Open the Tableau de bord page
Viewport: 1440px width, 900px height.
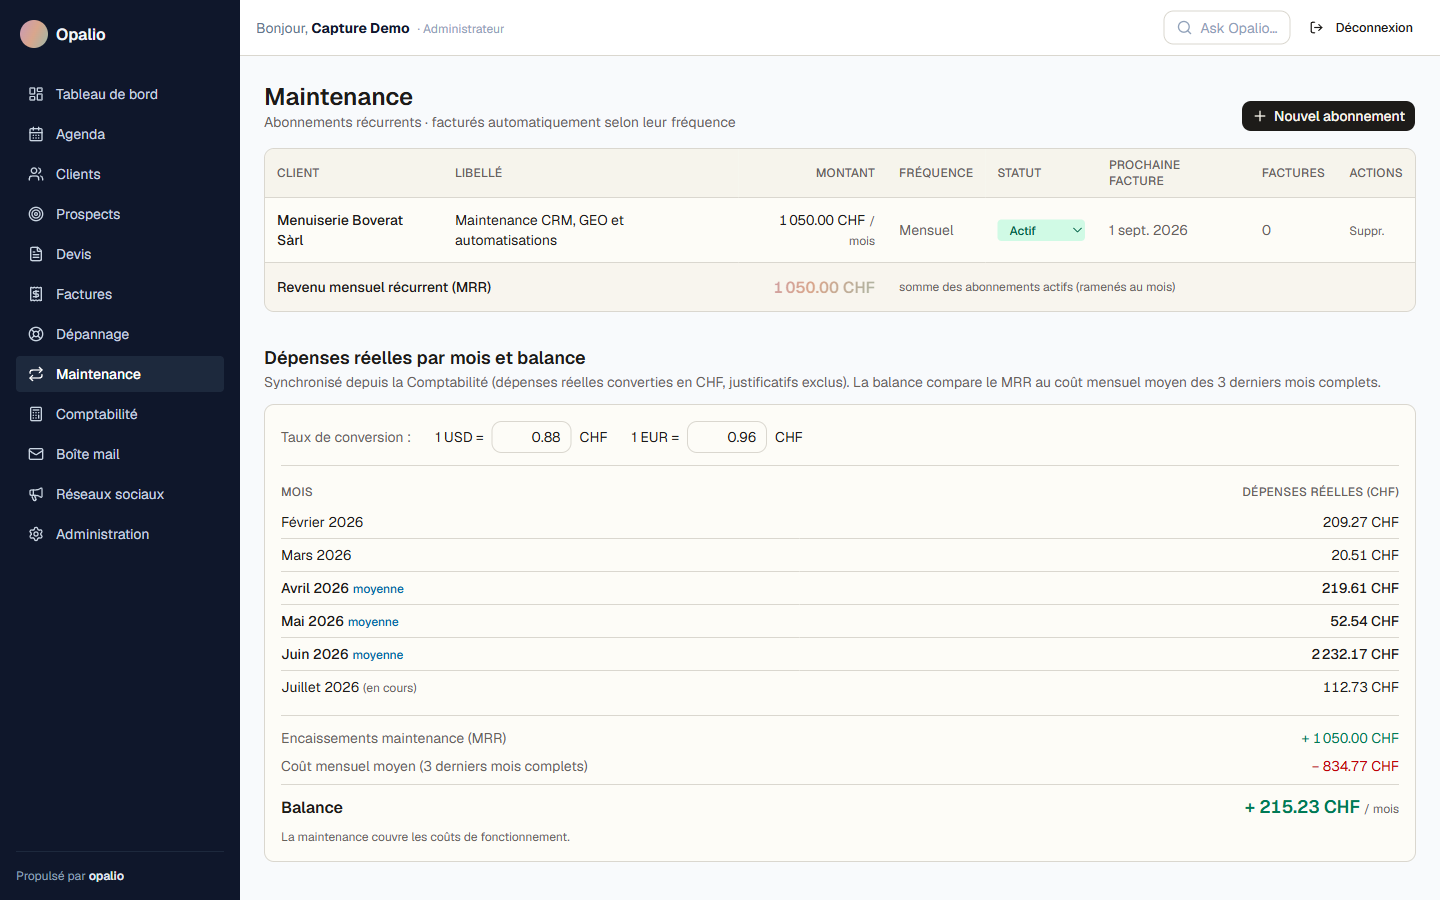tap(120, 94)
